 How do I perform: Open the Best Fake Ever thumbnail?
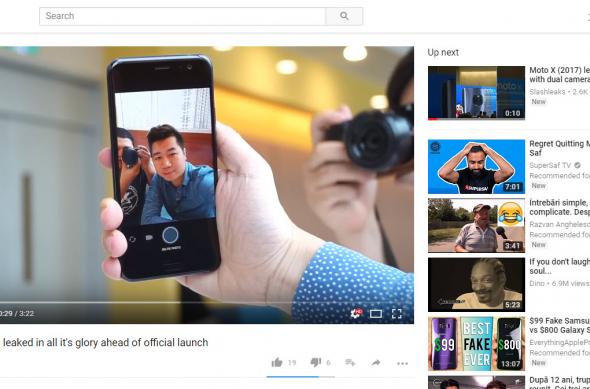476,343
